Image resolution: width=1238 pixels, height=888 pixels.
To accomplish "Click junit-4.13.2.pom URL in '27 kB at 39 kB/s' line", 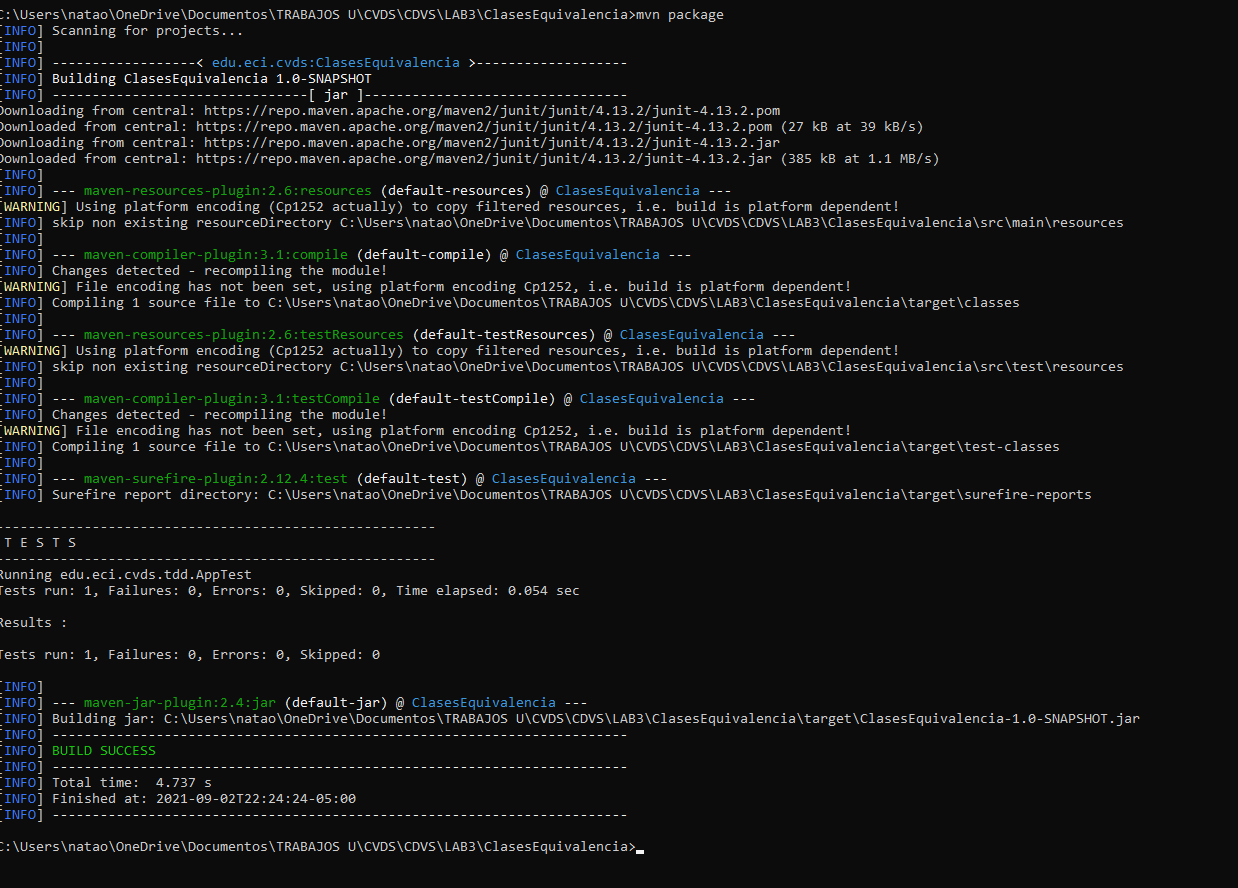I will (x=484, y=127).
